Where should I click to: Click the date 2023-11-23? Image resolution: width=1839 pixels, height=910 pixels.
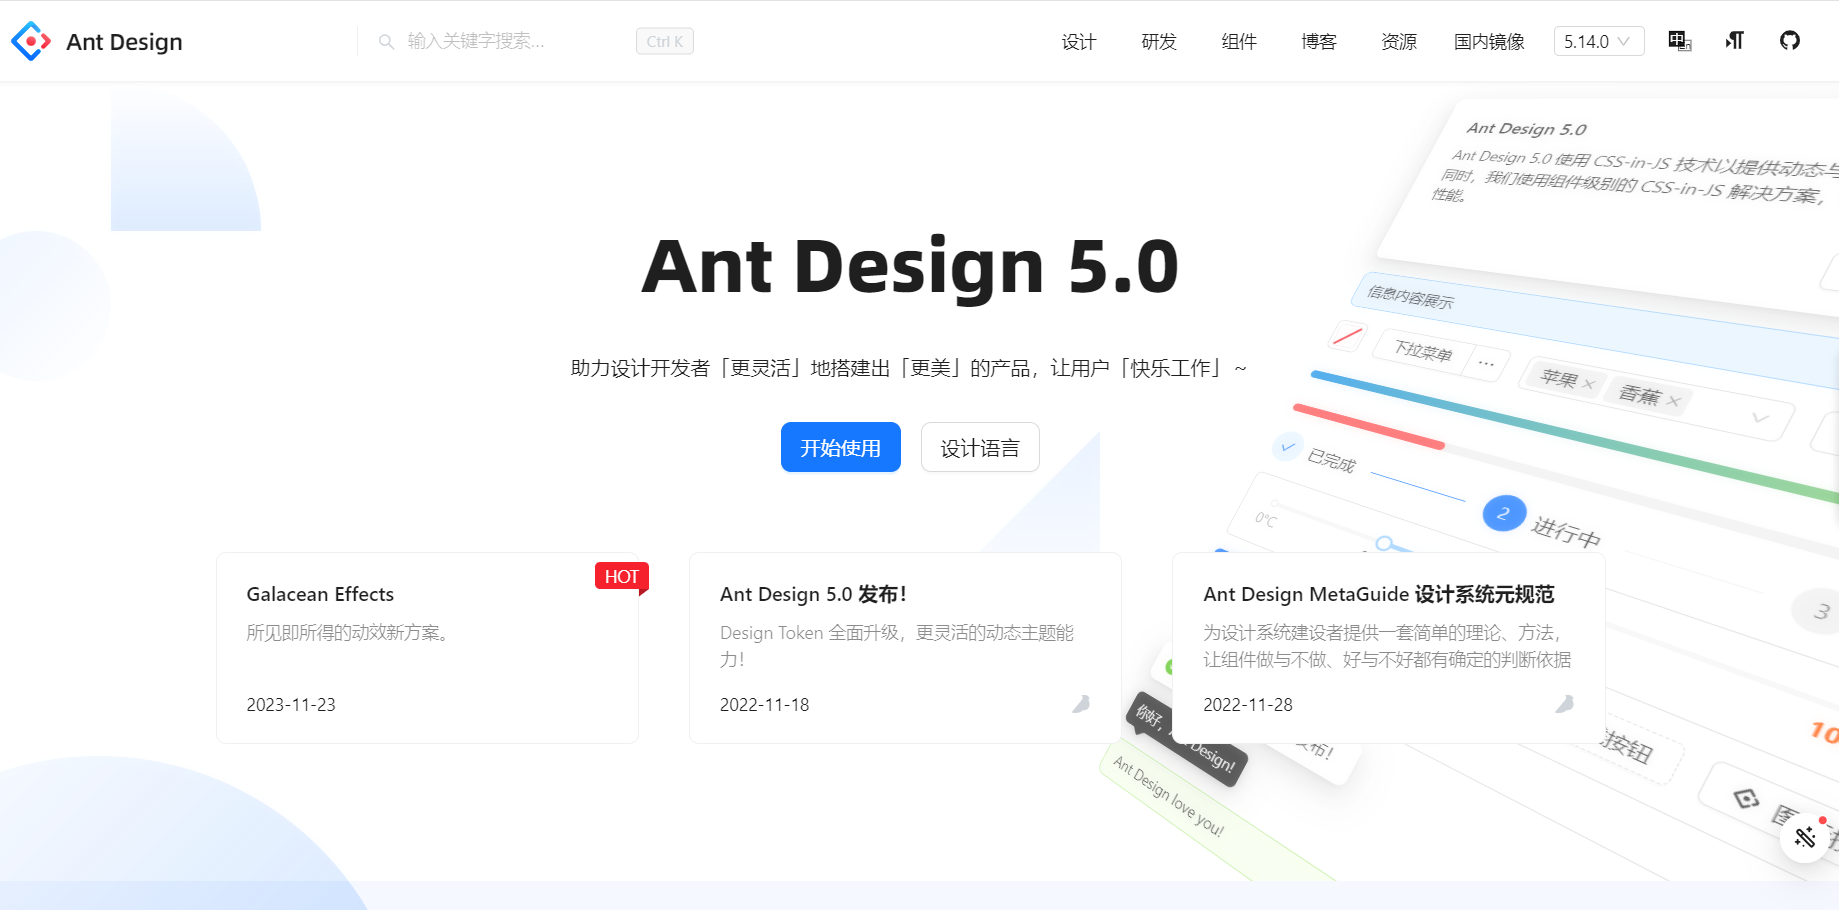291,705
